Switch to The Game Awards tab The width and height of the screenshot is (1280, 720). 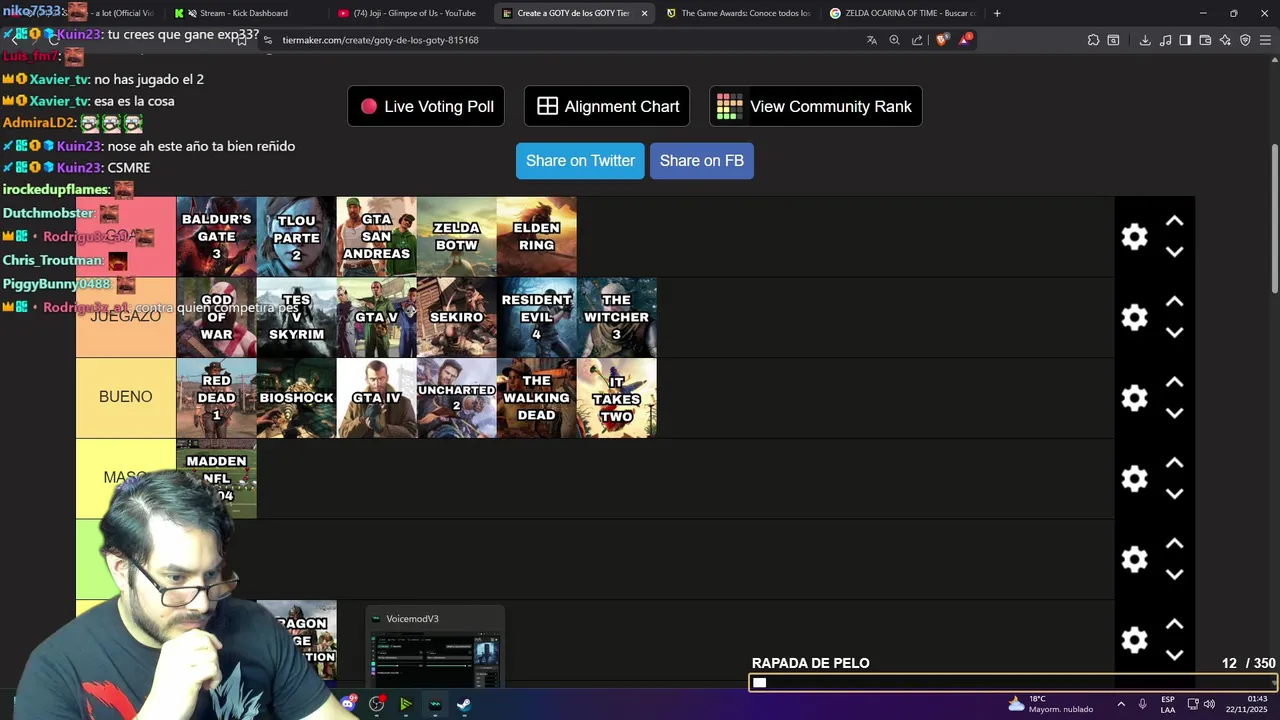pyautogui.click(x=738, y=13)
